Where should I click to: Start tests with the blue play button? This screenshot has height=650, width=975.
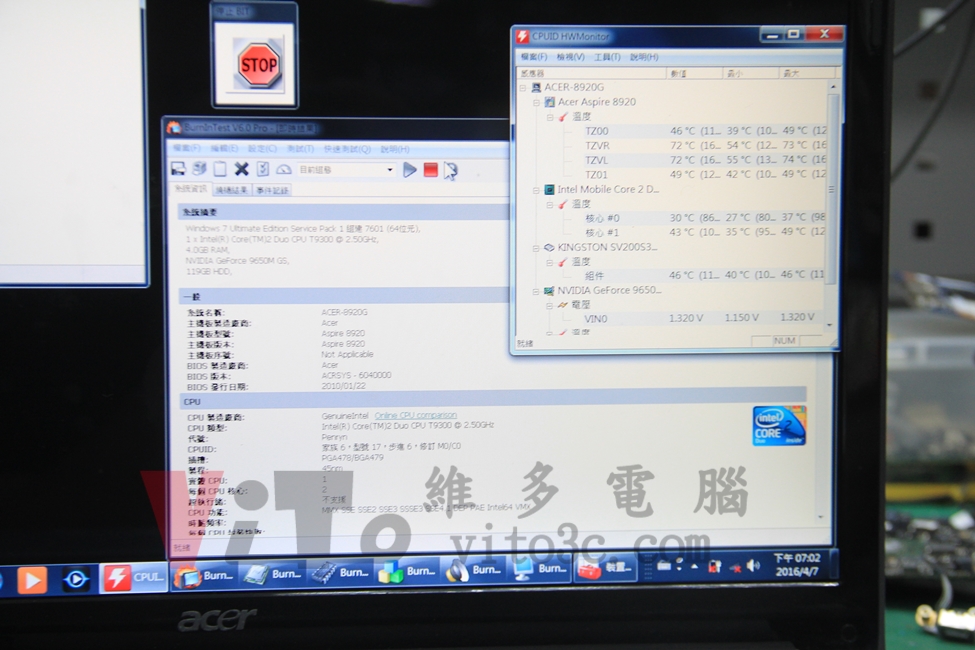tap(410, 169)
